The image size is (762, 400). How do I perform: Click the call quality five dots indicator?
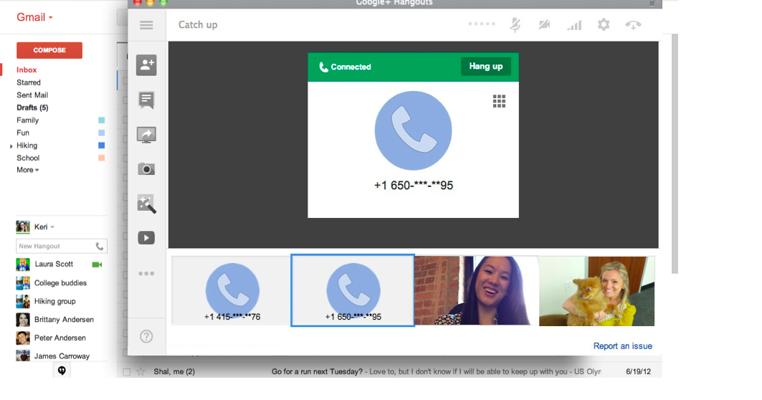click(482, 24)
